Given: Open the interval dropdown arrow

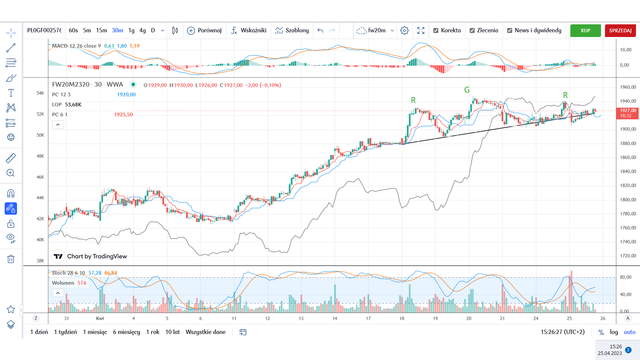Looking at the screenshot, I should [x=162, y=31].
